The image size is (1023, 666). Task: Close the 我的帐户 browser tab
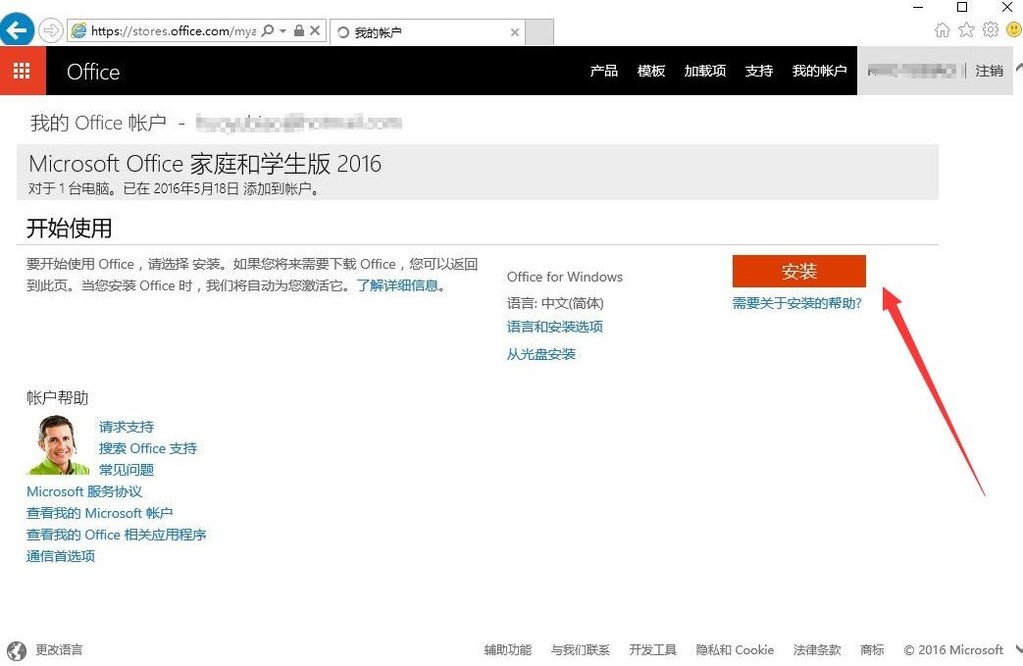tap(515, 32)
